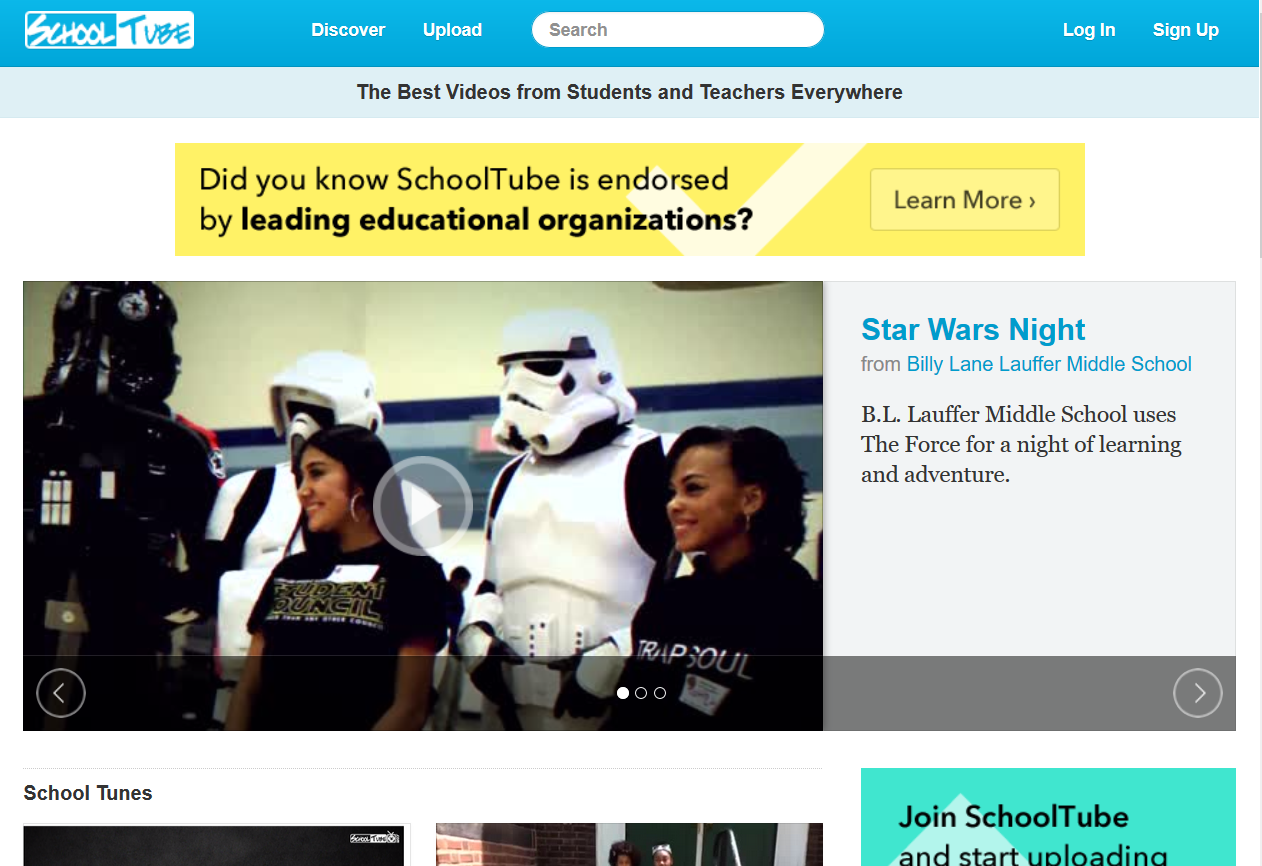Open the Upload page
This screenshot has width=1262, height=866.
tap(452, 30)
